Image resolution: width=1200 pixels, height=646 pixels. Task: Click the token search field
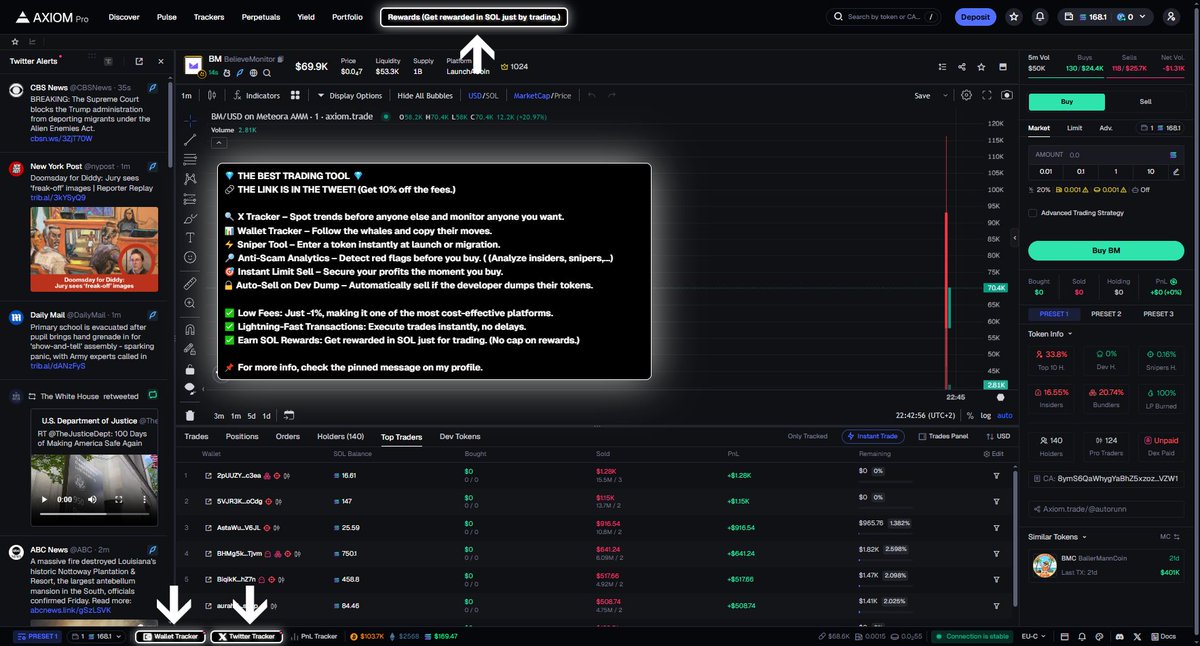pos(884,17)
